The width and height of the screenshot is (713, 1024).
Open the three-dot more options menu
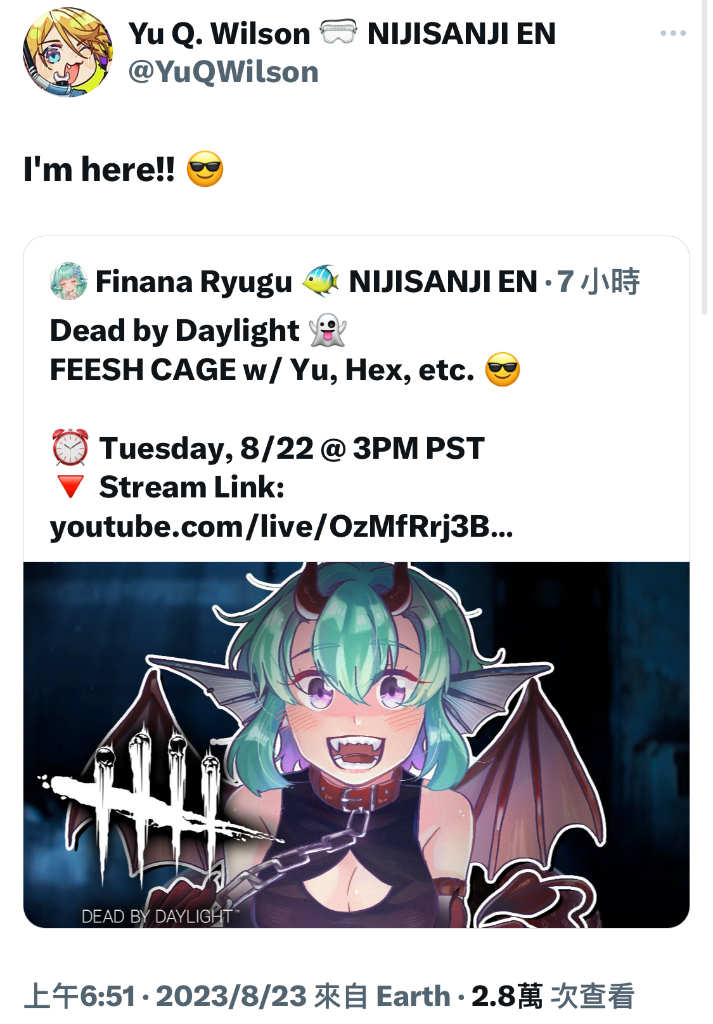pos(673,33)
